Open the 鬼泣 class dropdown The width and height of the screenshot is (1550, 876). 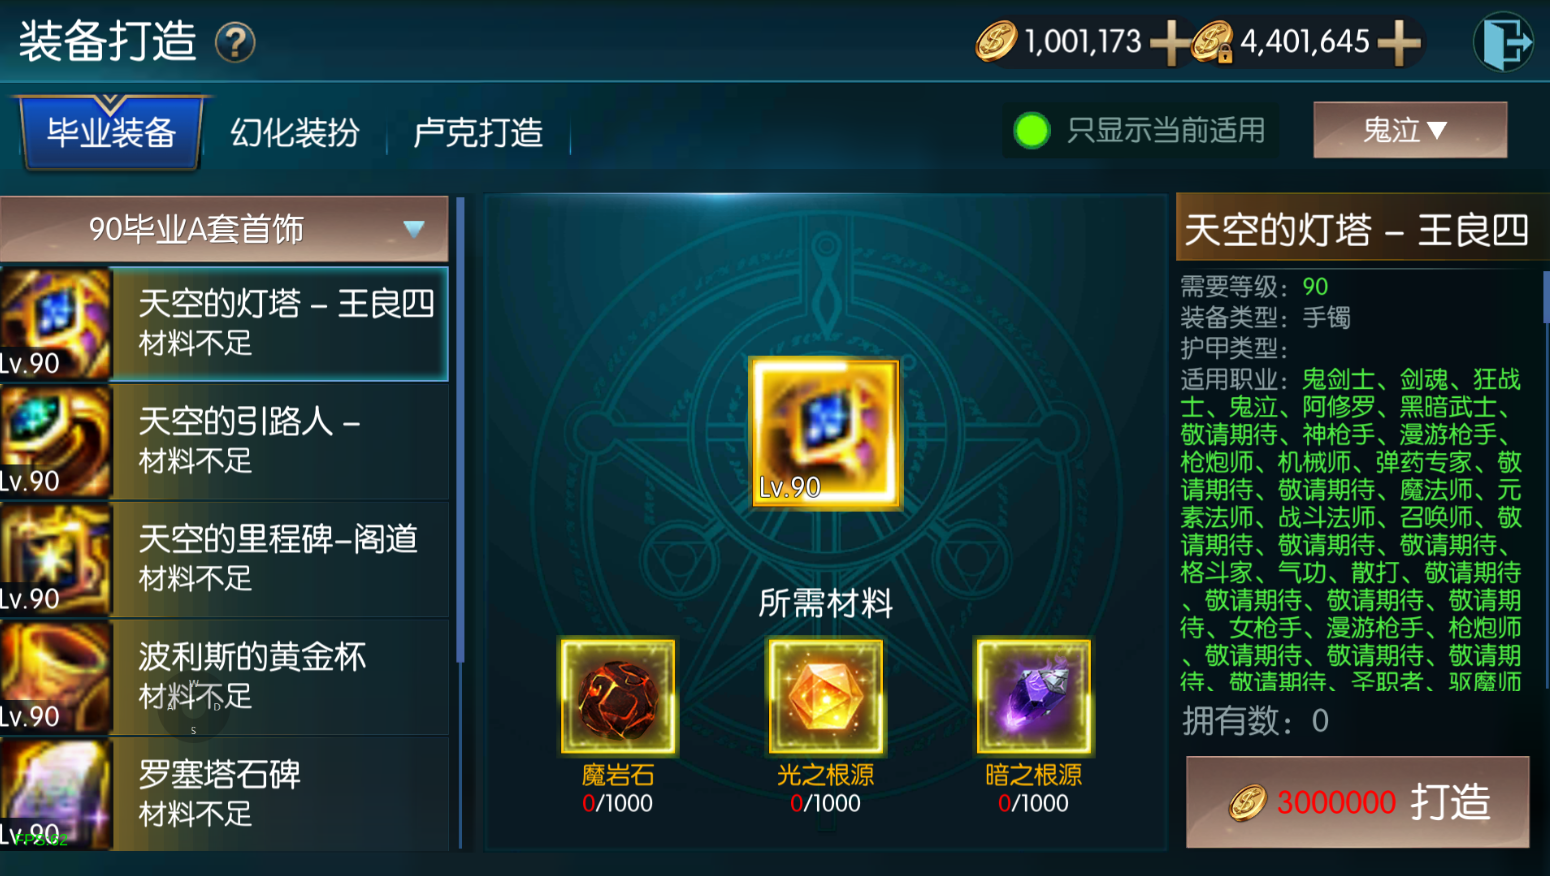tap(1410, 130)
